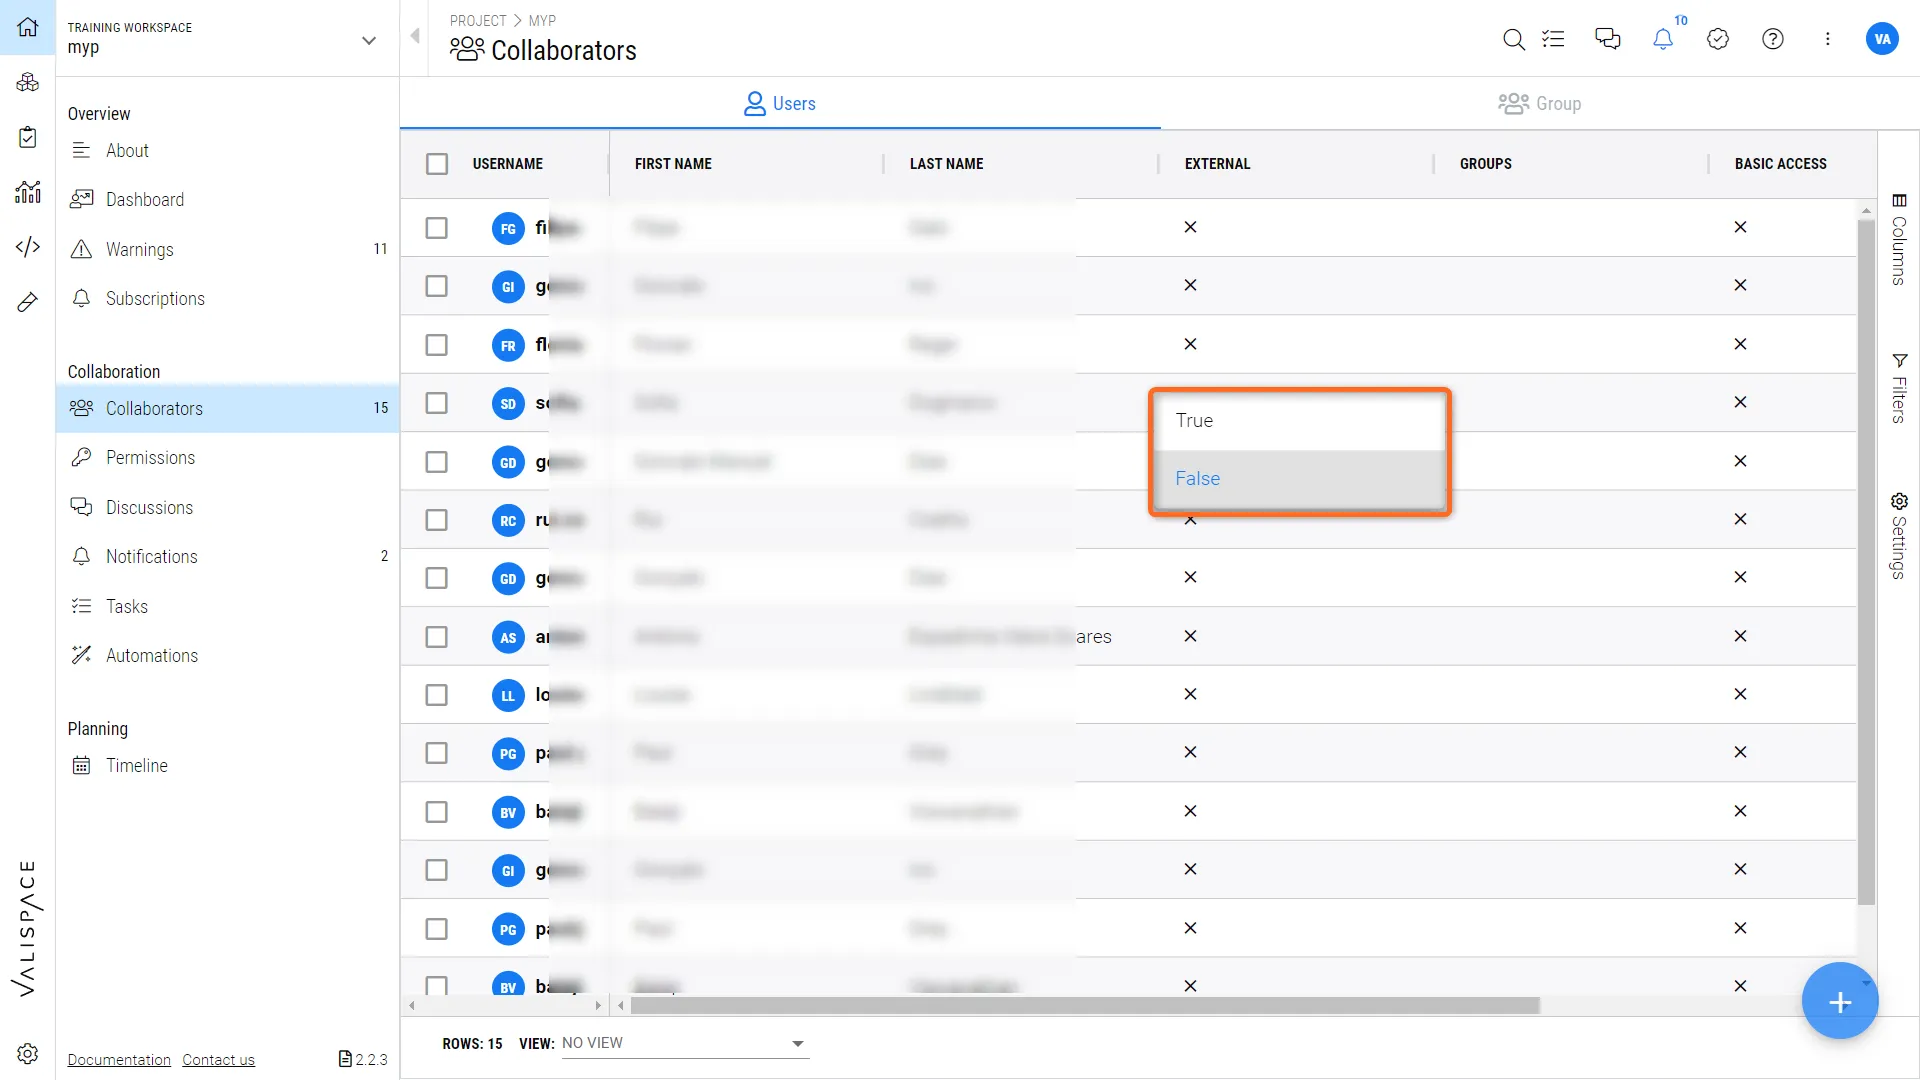Open the notifications bell icon
This screenshot has width=1920, height=1080.
[x=1662, y=39]
